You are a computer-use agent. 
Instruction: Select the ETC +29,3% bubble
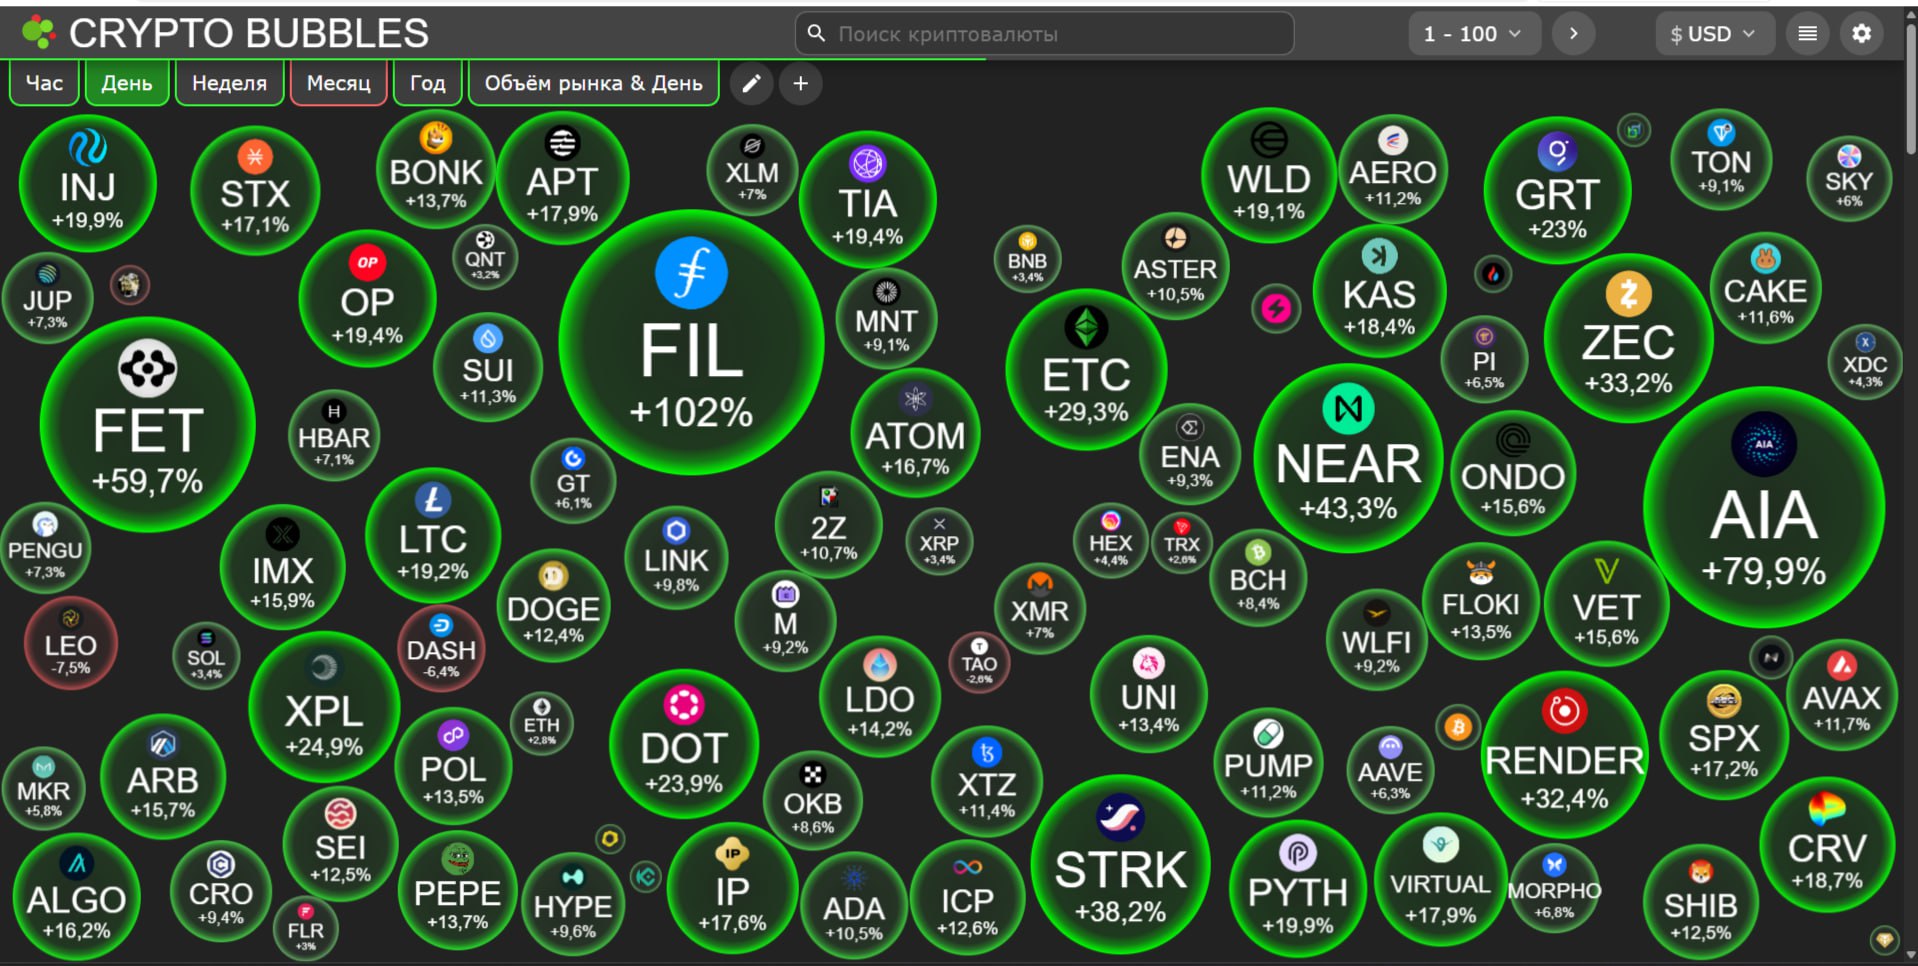pyautogui.click(x=1086, y=369)
